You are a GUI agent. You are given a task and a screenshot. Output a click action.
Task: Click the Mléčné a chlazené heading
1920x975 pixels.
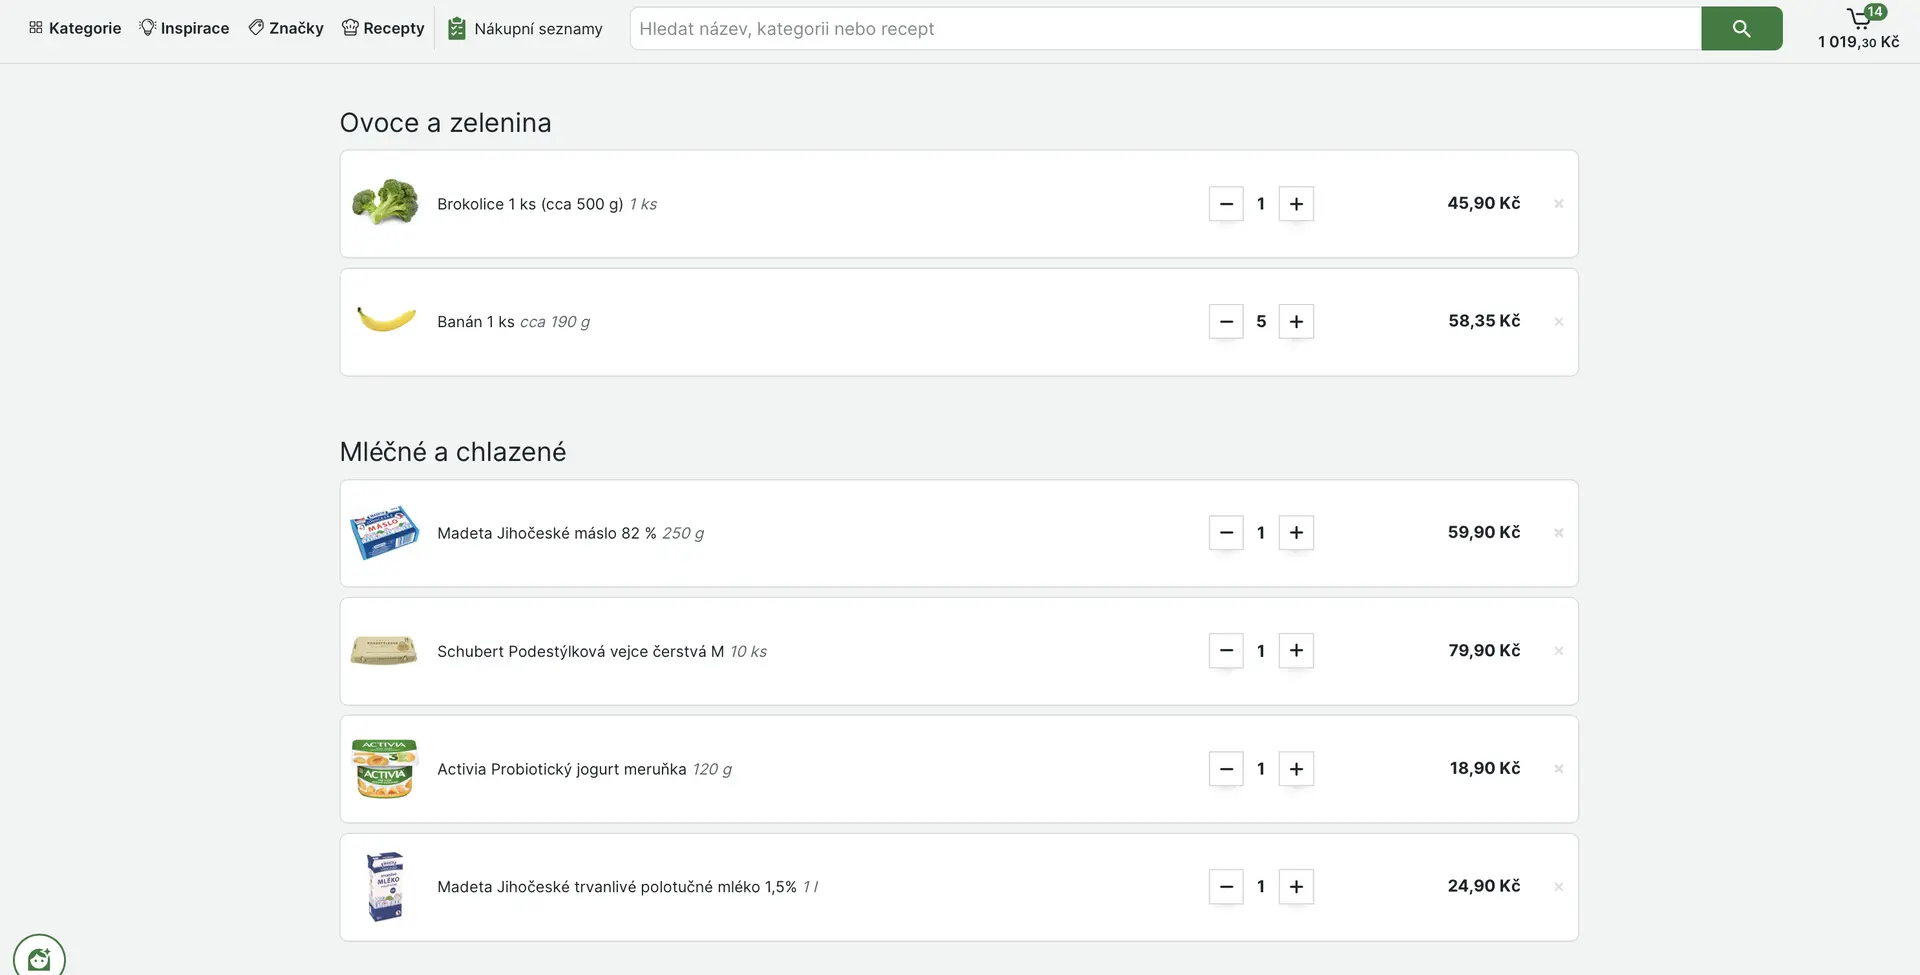pyautogui.click(x=453, y=452)
